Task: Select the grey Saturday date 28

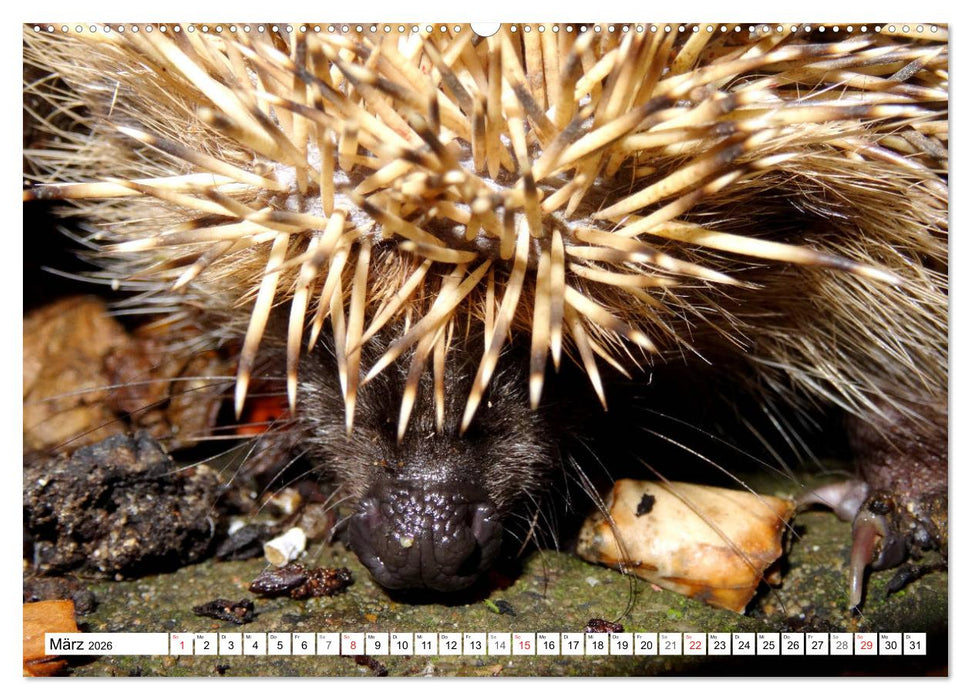Action: tap(841, 644)
